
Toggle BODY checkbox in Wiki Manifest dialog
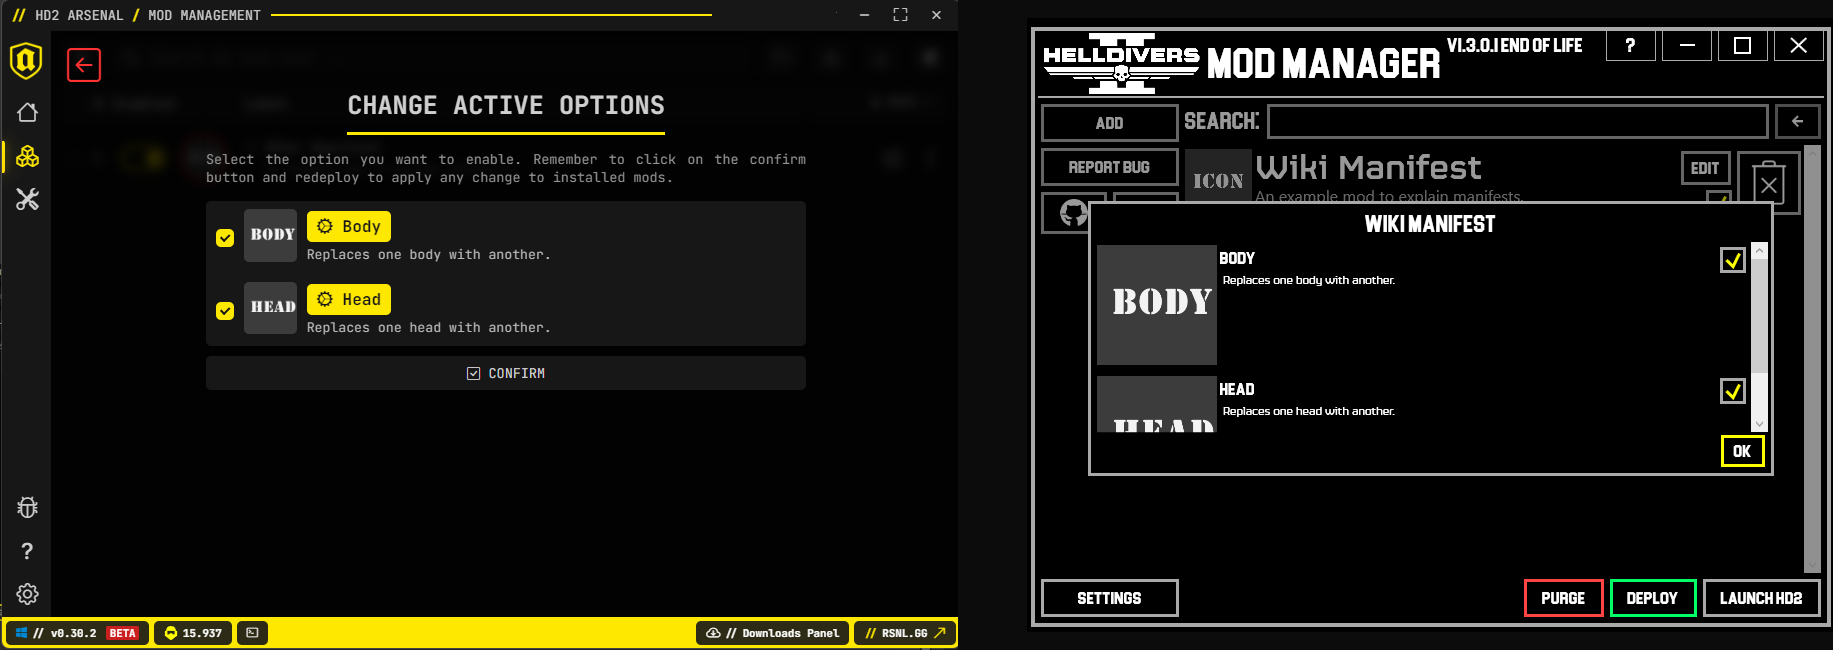pos(1733,260)
